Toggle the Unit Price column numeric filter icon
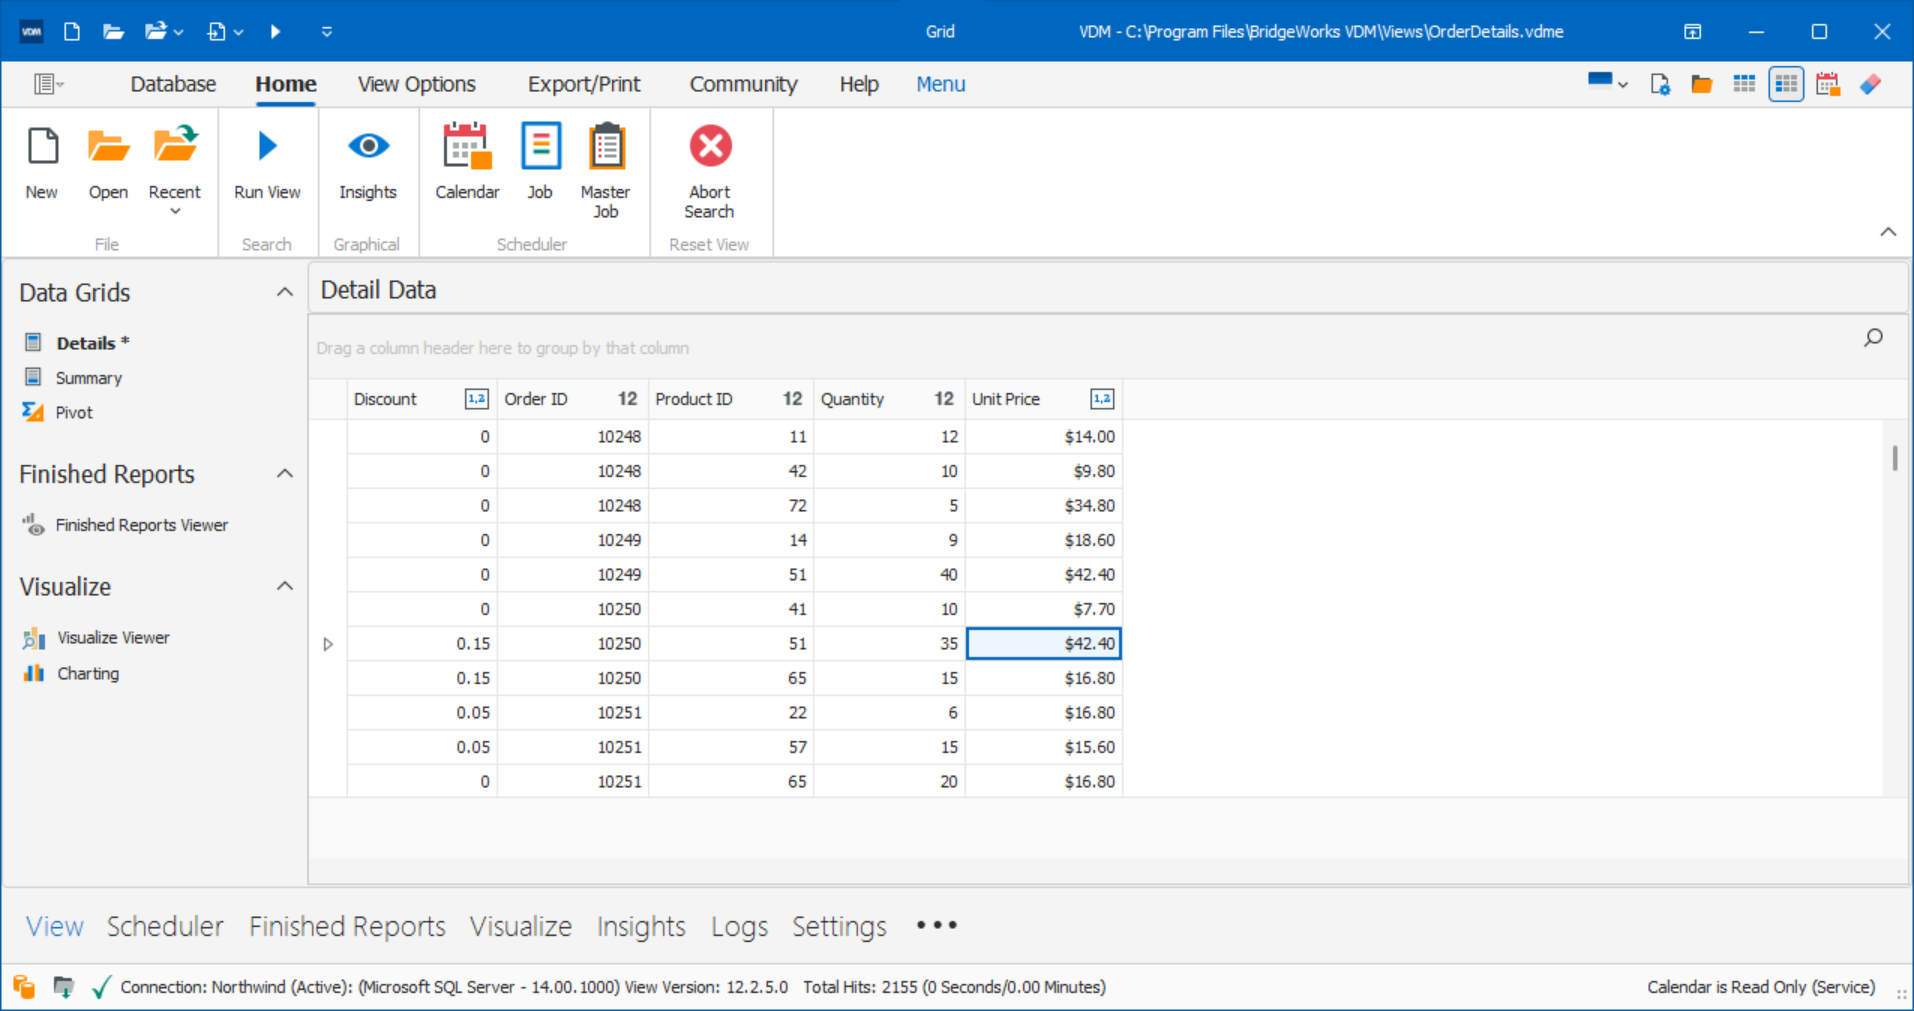 coord(1101,399)
